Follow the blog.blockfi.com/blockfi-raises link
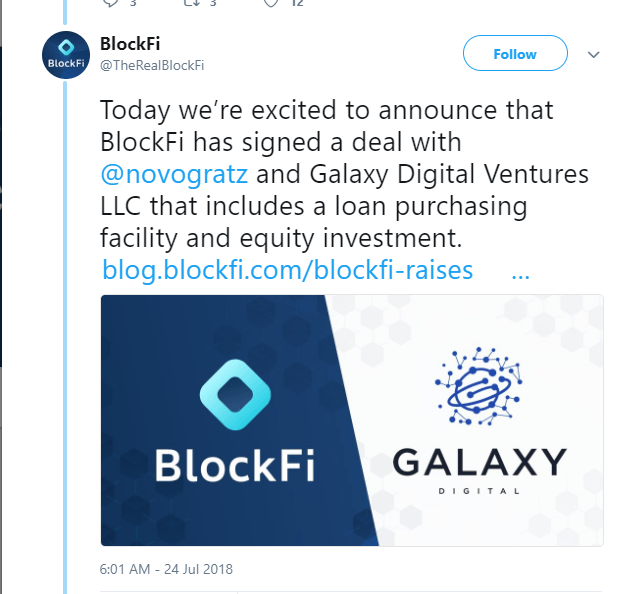The height and width of the screenshot is (594, 642). click(288, 270)
